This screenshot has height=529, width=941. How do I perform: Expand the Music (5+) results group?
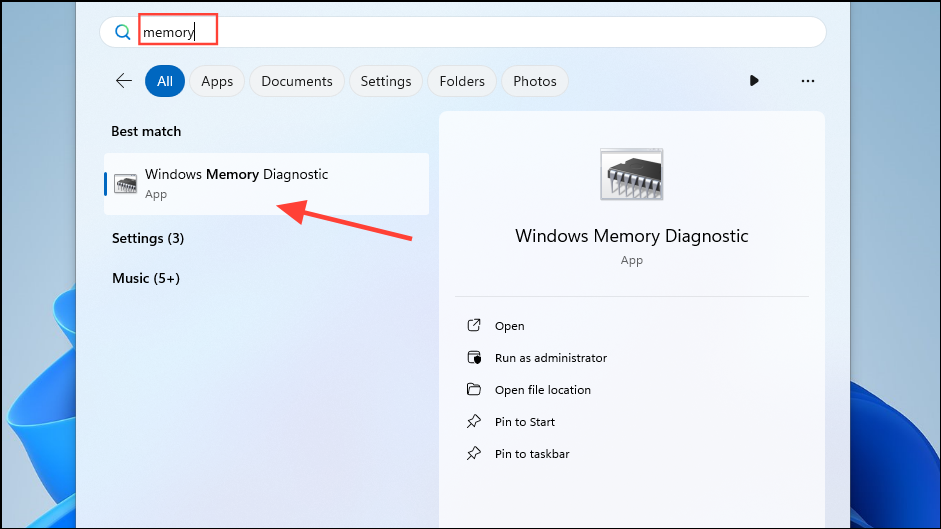tap(146, 278)
